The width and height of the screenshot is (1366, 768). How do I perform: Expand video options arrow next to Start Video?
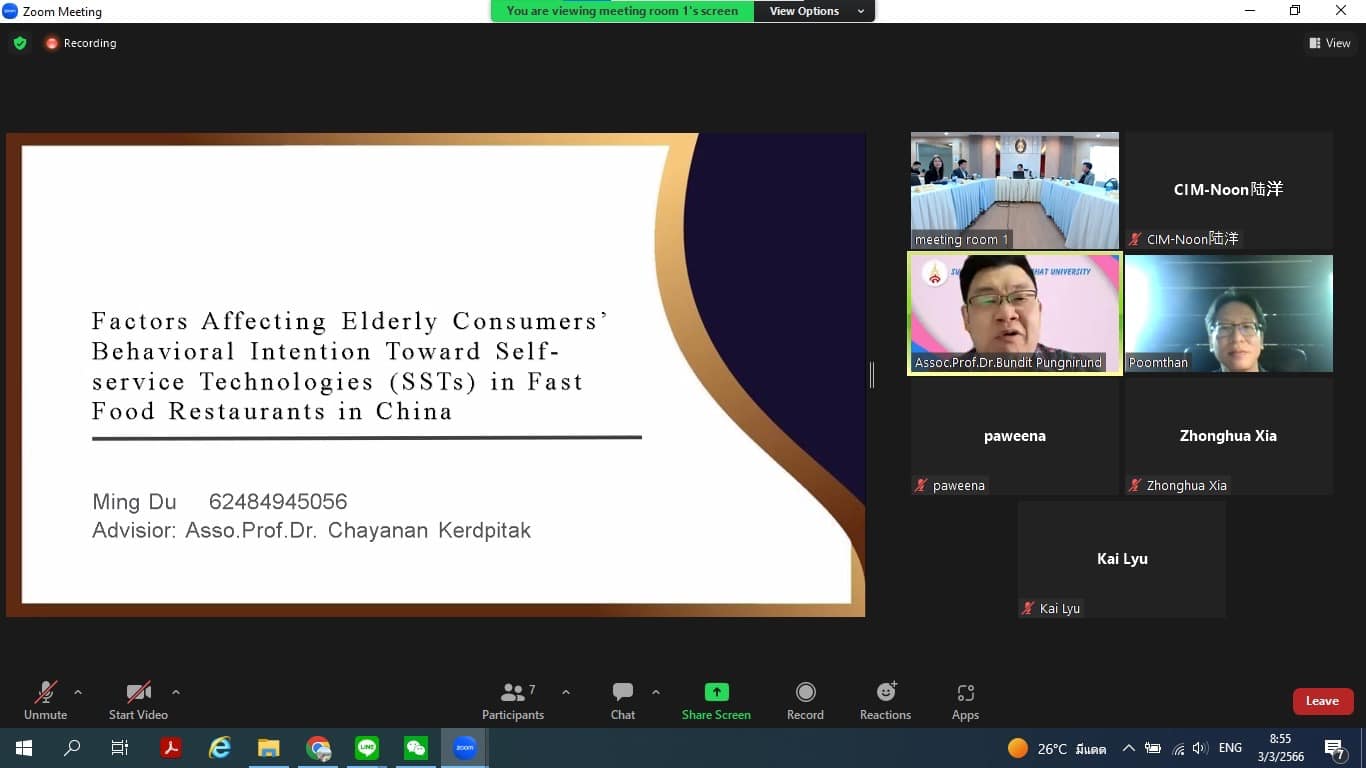pyautogui.click(x=176, y=692)
